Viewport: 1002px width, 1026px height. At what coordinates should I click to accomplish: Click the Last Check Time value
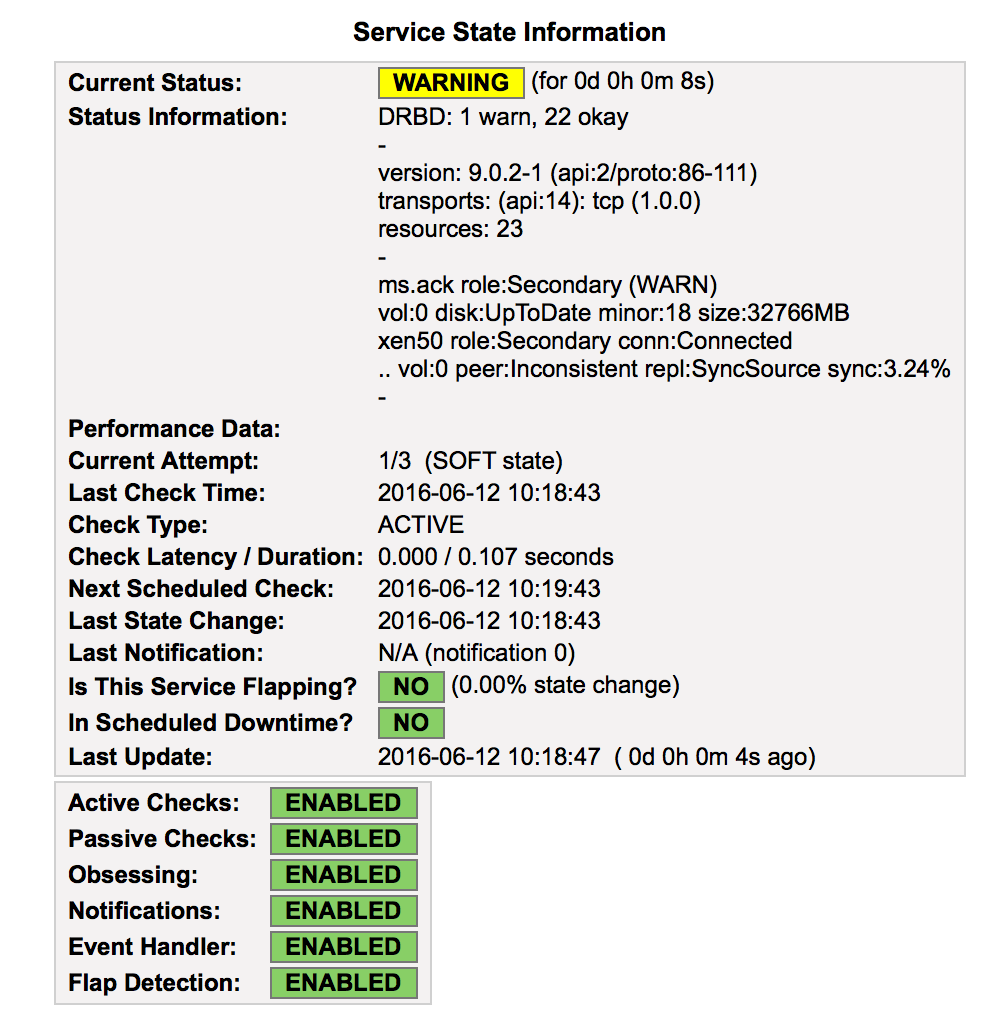click(489, 493)
